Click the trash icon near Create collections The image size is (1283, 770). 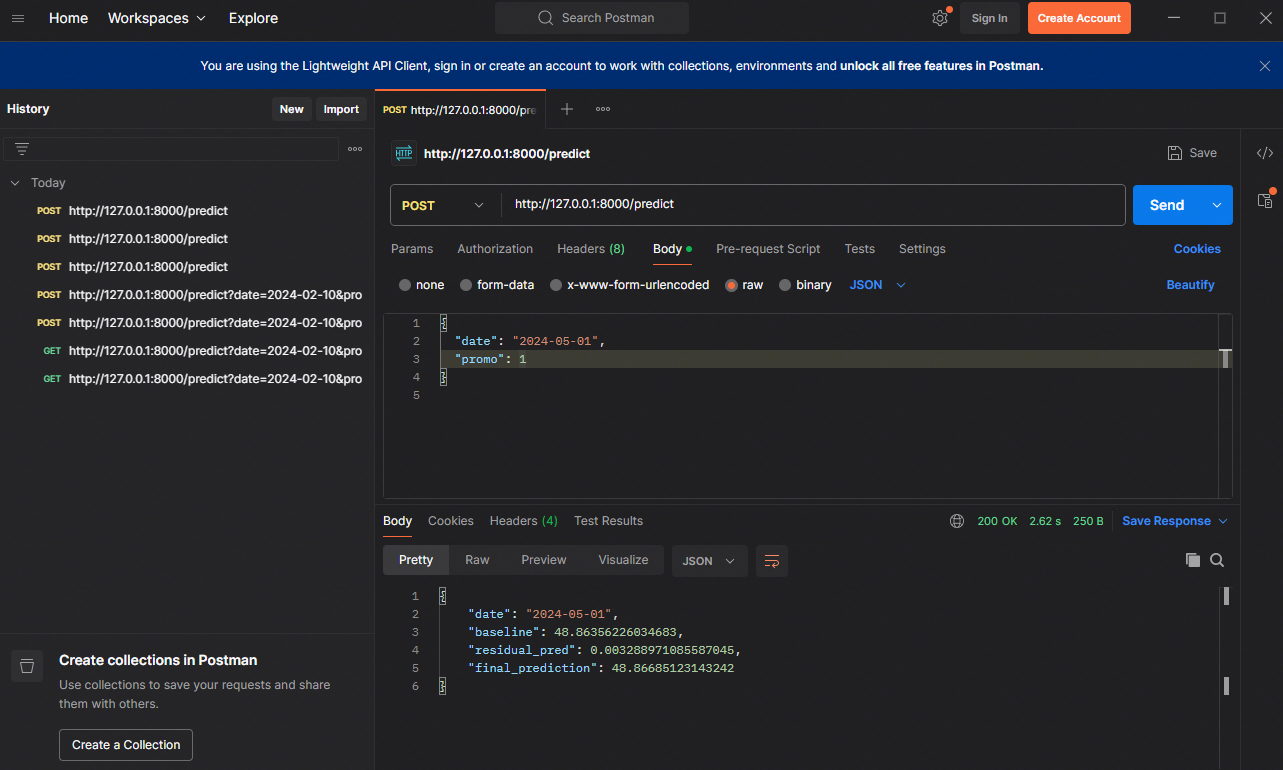pyautogui.click(x=27, y=665)
